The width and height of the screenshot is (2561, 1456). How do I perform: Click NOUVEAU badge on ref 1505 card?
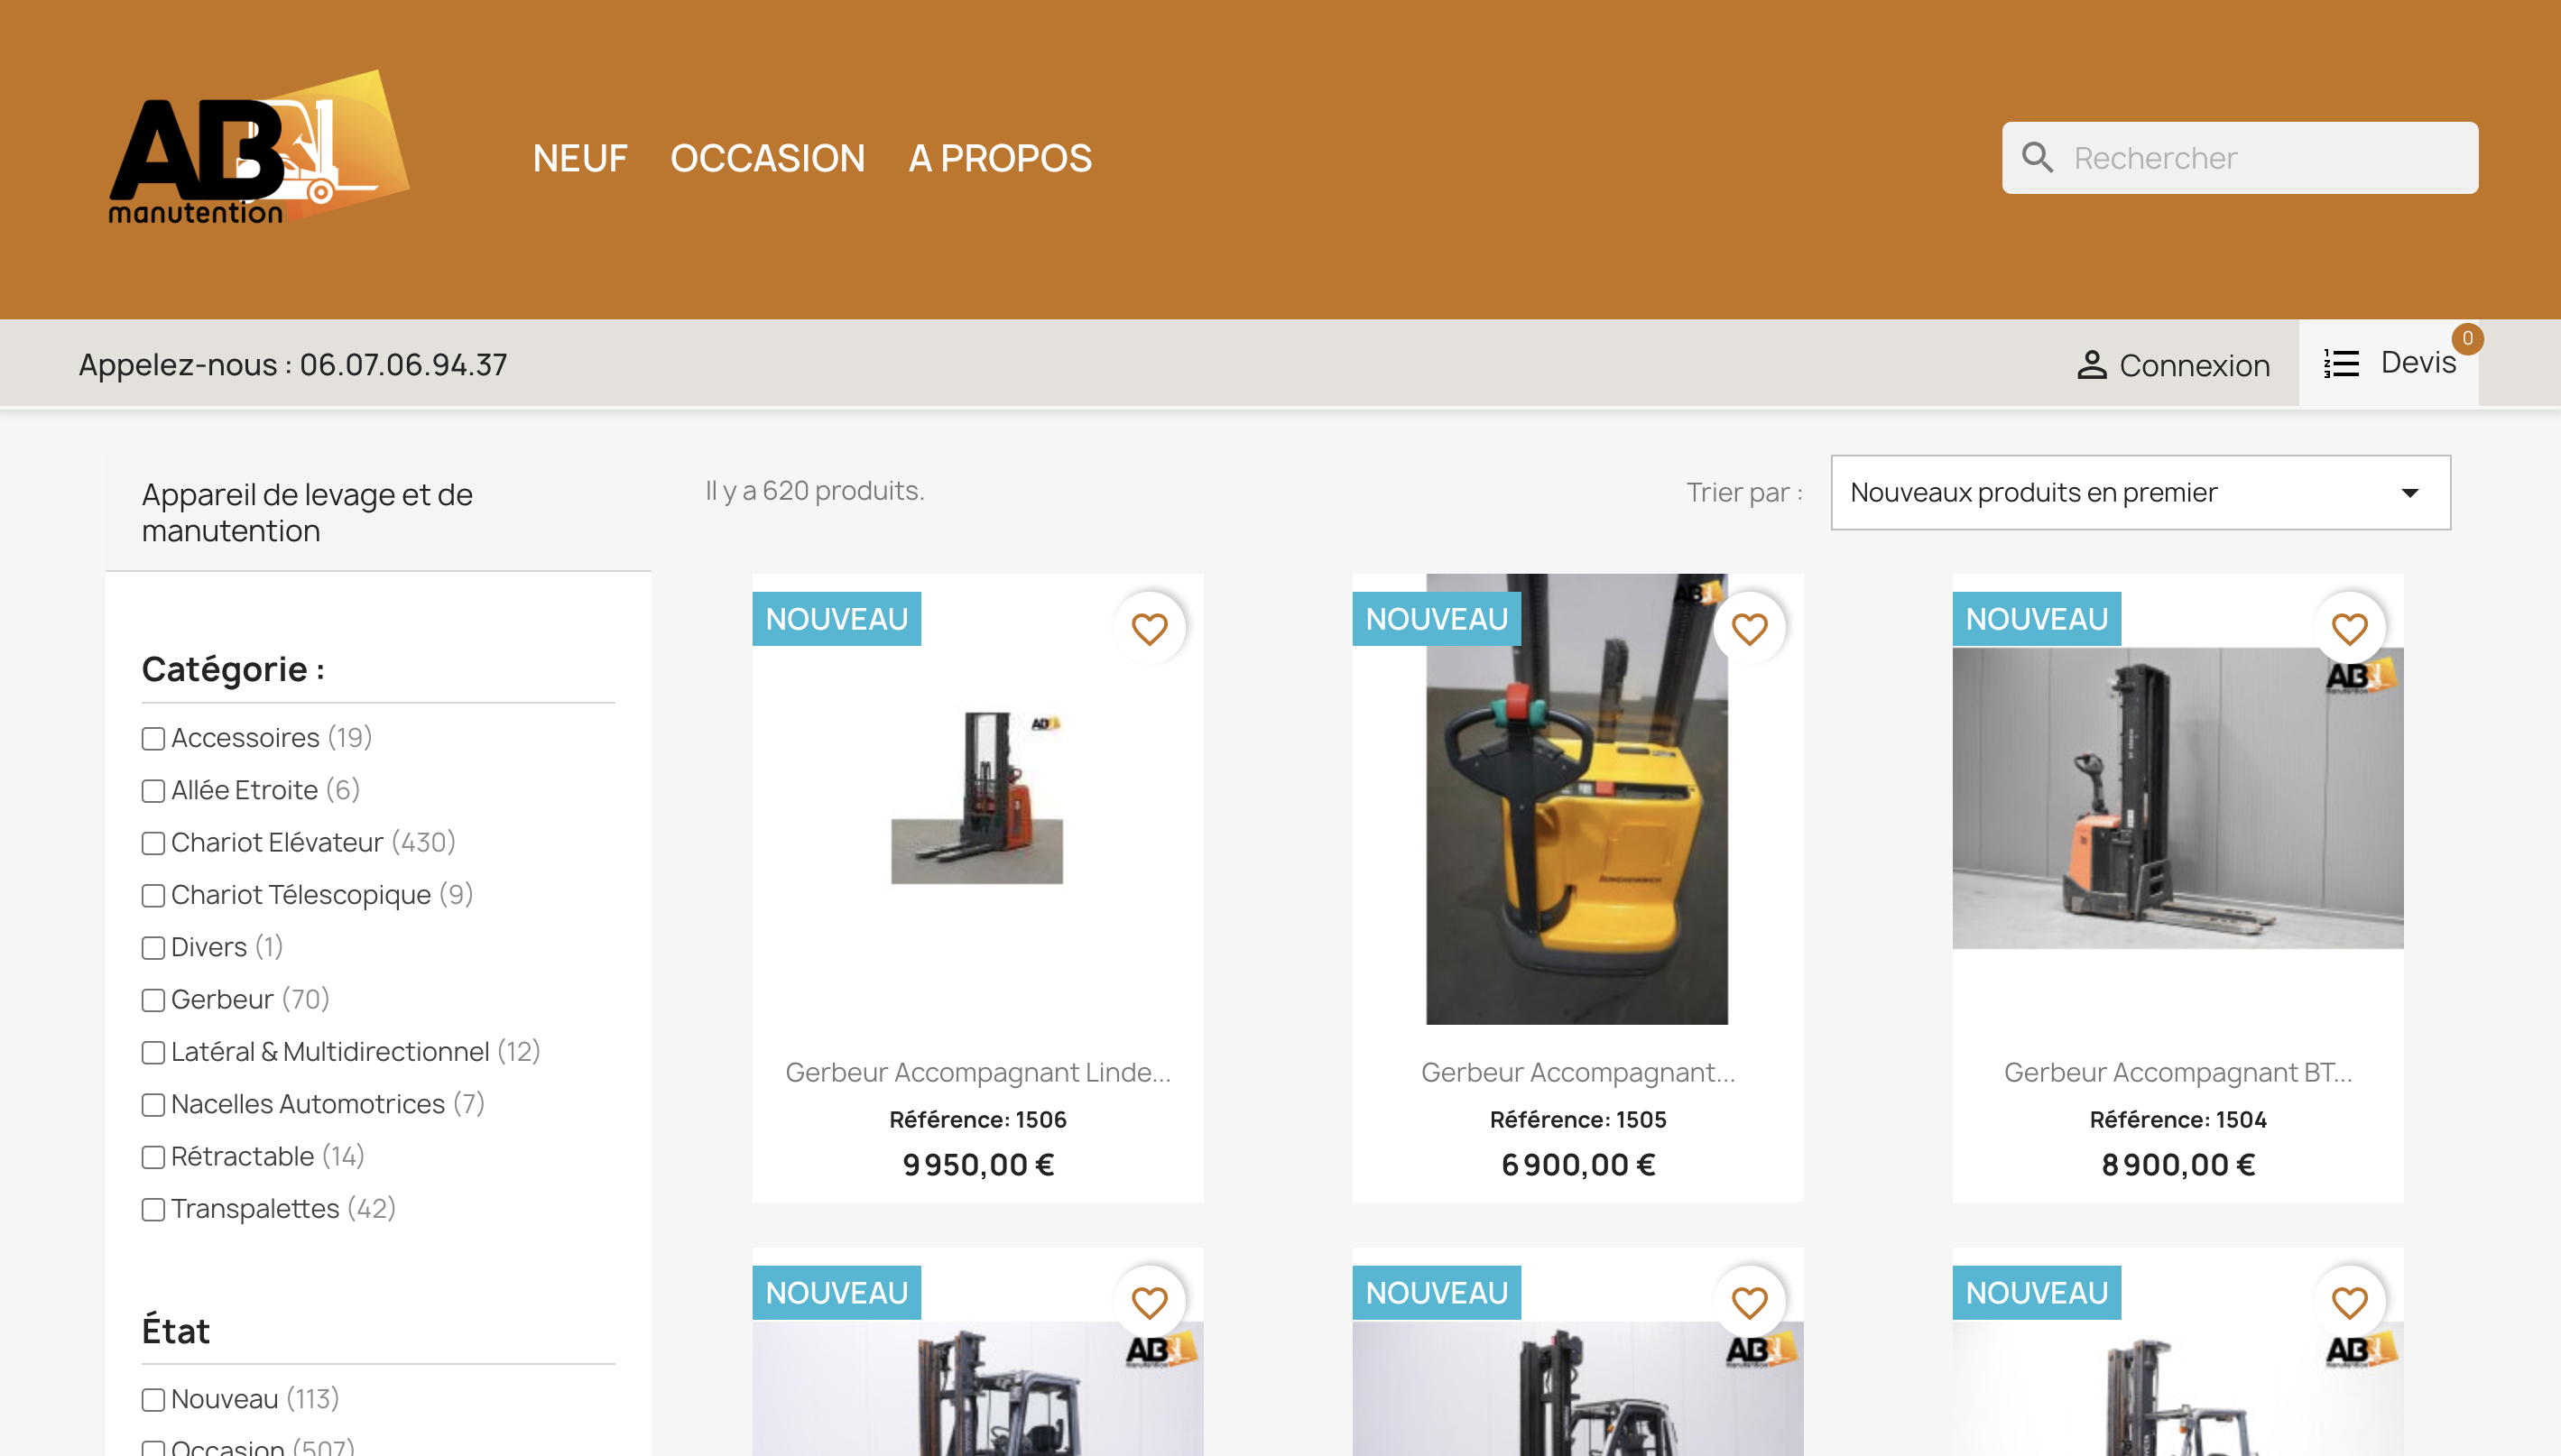(1437, 619)
